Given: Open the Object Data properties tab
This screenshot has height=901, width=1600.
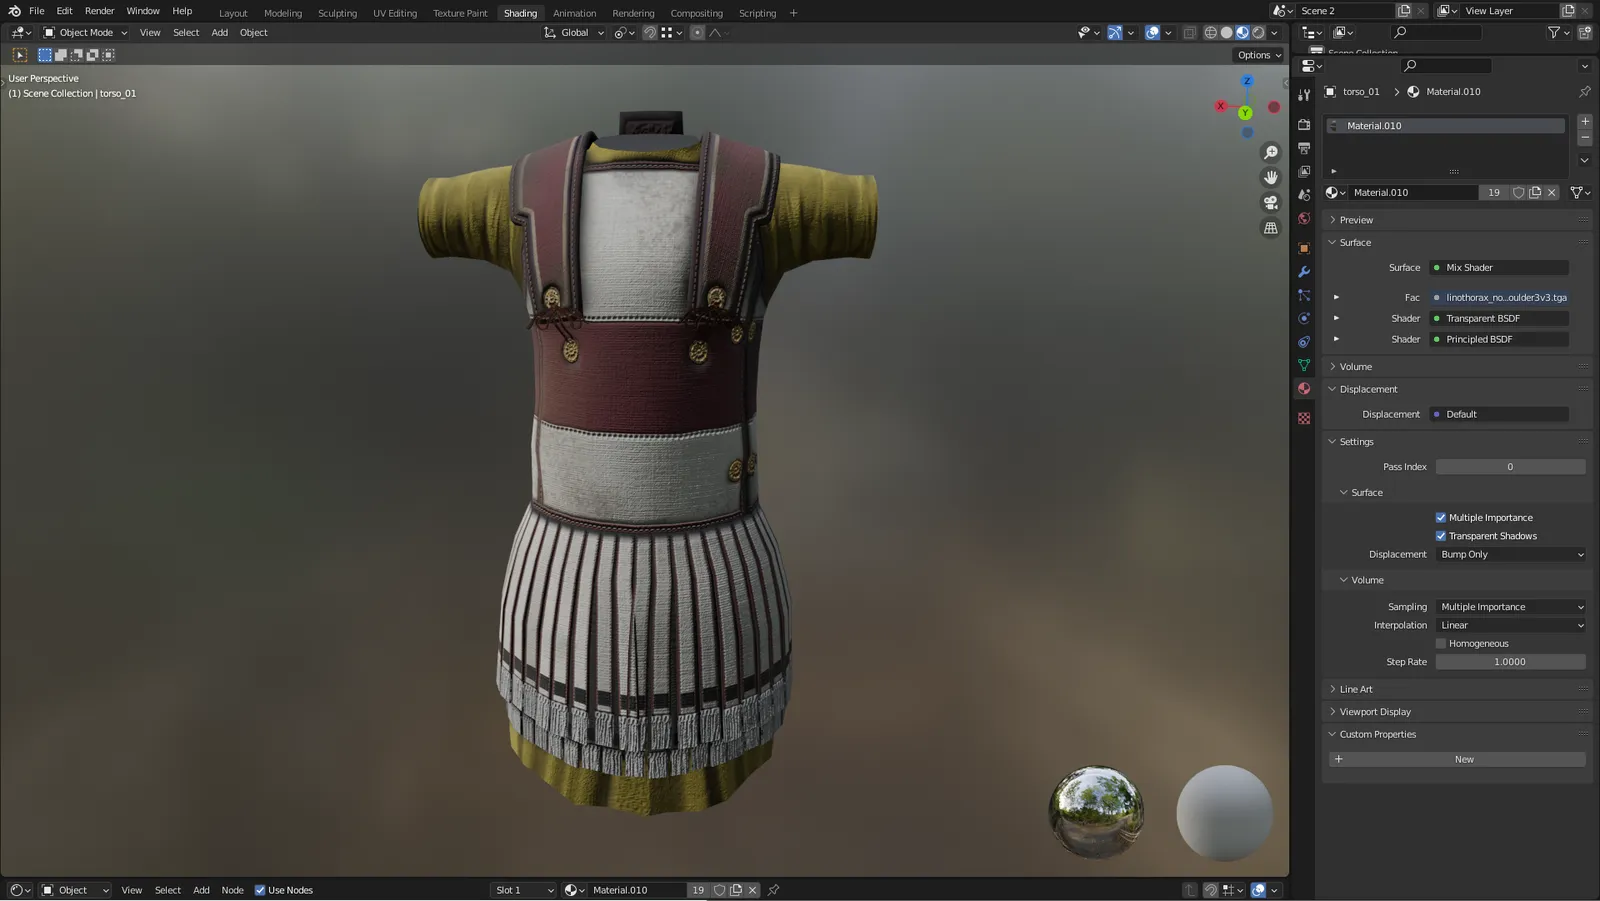Looking at the screenshot, I should pos(1304,365).
